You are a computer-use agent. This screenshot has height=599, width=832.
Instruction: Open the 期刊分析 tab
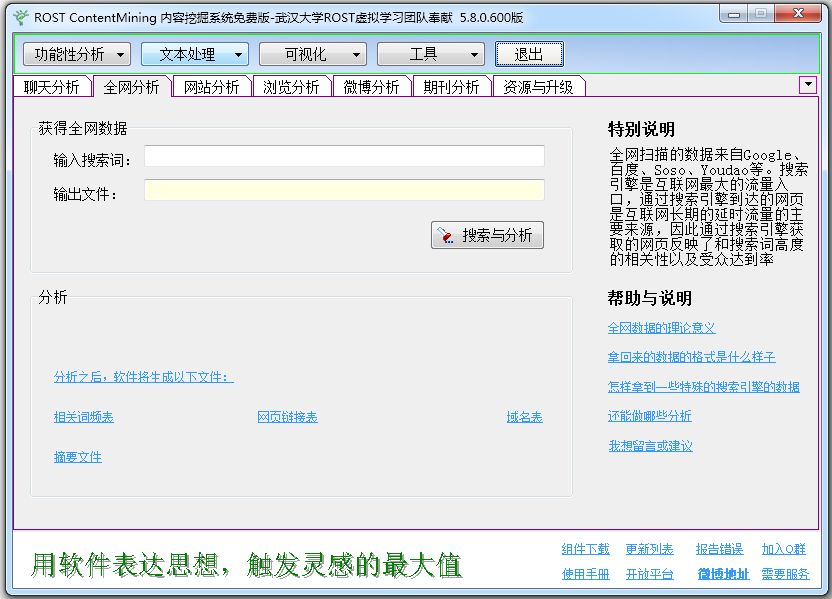pyautogui.click(x=452, y=87)
